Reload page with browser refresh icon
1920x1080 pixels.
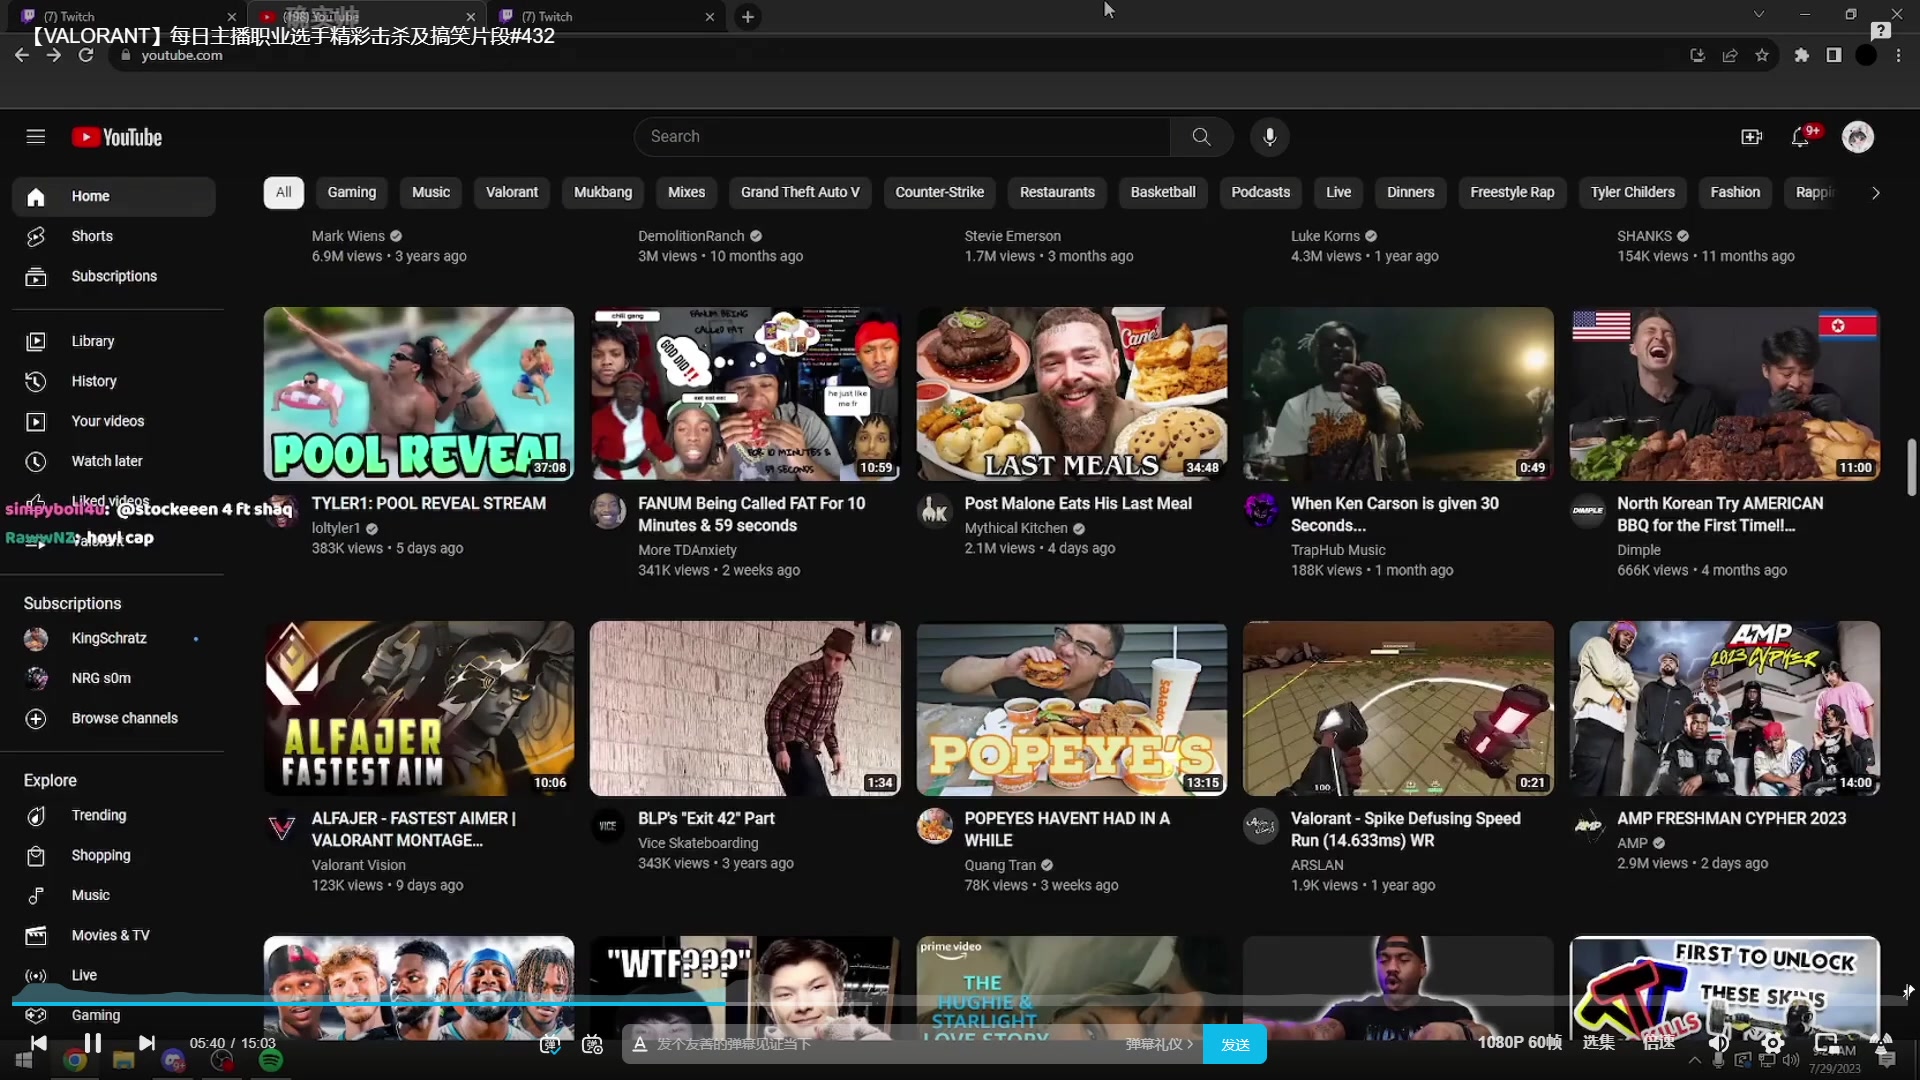click(86, 55)
